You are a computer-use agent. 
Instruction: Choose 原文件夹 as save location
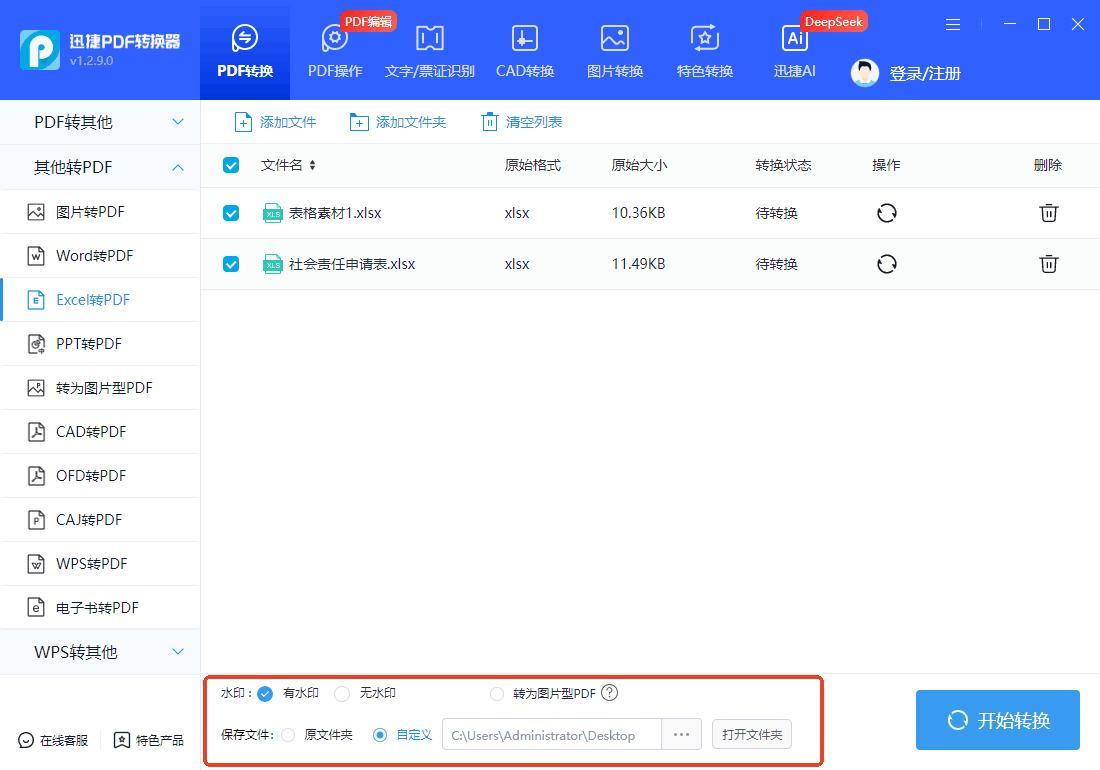(289, 735)
